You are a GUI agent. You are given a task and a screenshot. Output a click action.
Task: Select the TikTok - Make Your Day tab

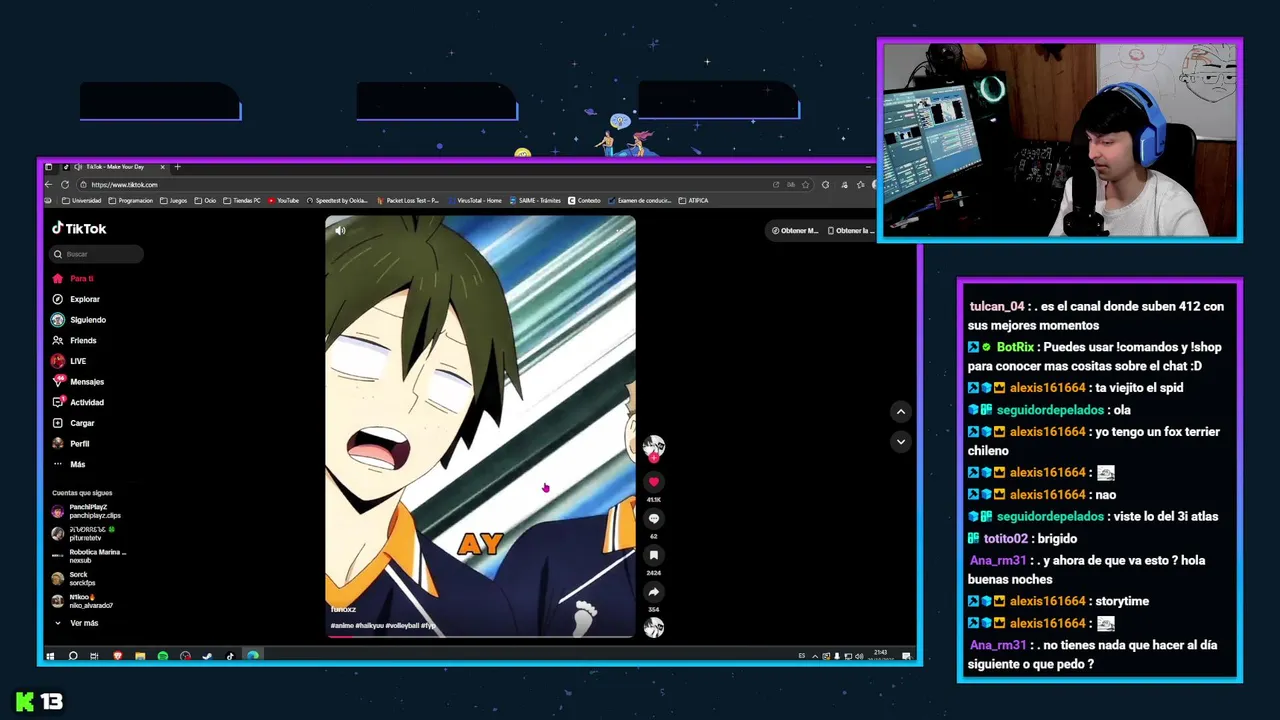coord(114,167)
